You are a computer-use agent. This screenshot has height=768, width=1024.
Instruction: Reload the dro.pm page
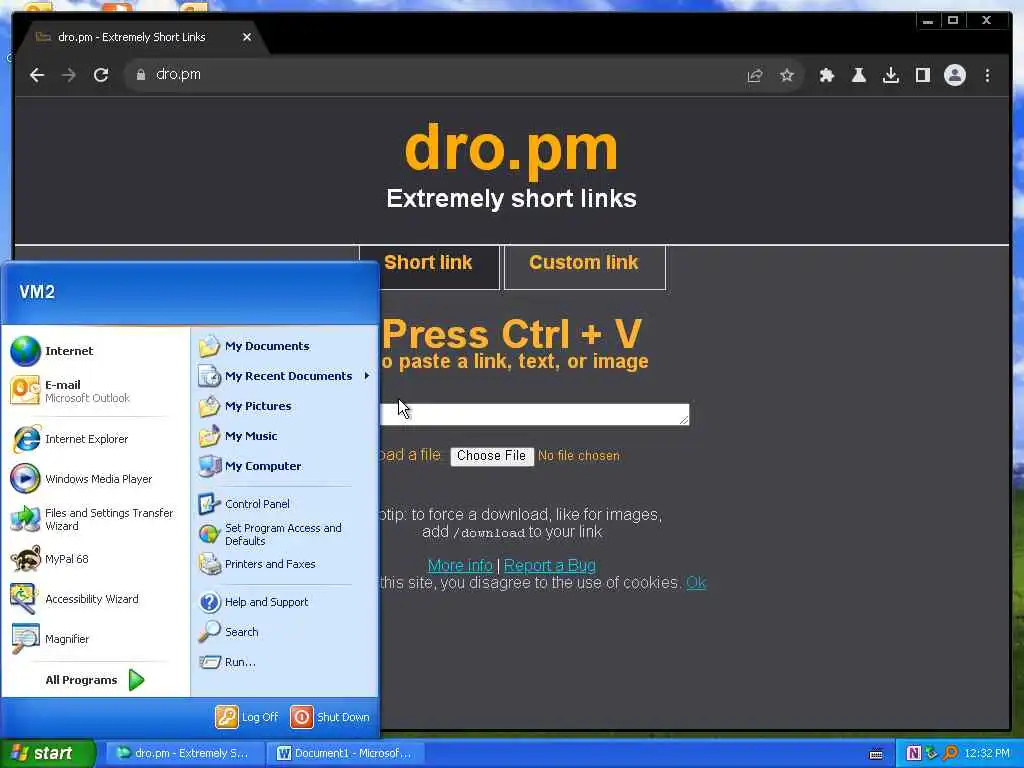101,75
